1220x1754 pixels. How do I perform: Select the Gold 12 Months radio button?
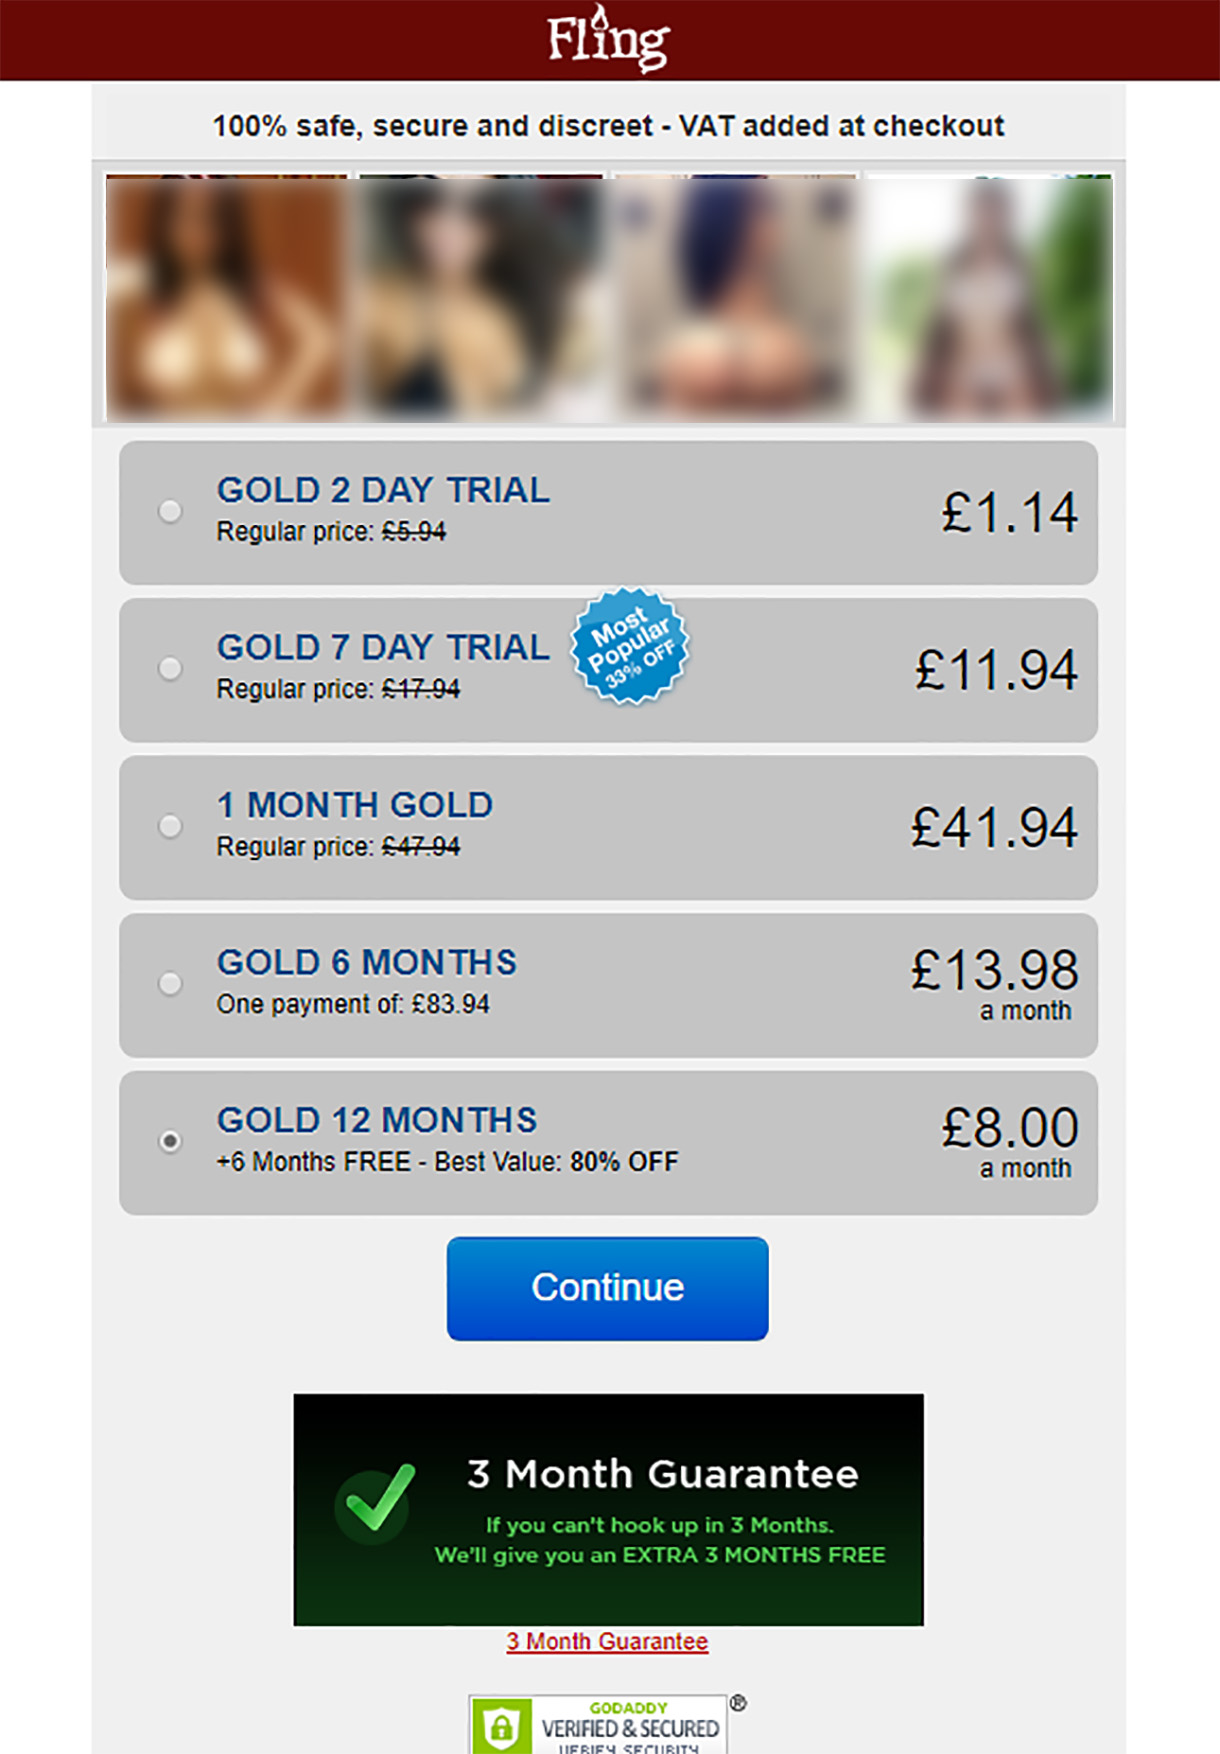(171, 1141)
